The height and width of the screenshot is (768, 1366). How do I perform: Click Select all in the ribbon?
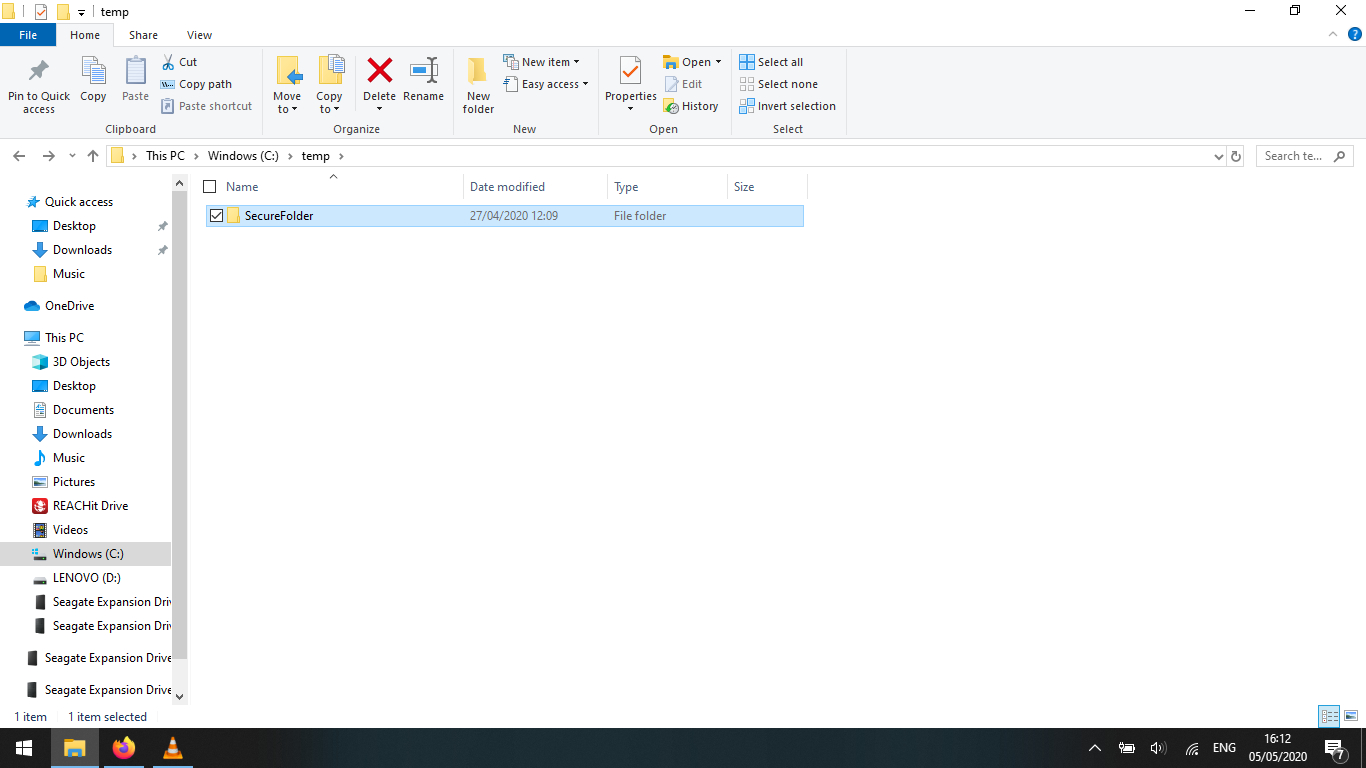tap(771, 62)
